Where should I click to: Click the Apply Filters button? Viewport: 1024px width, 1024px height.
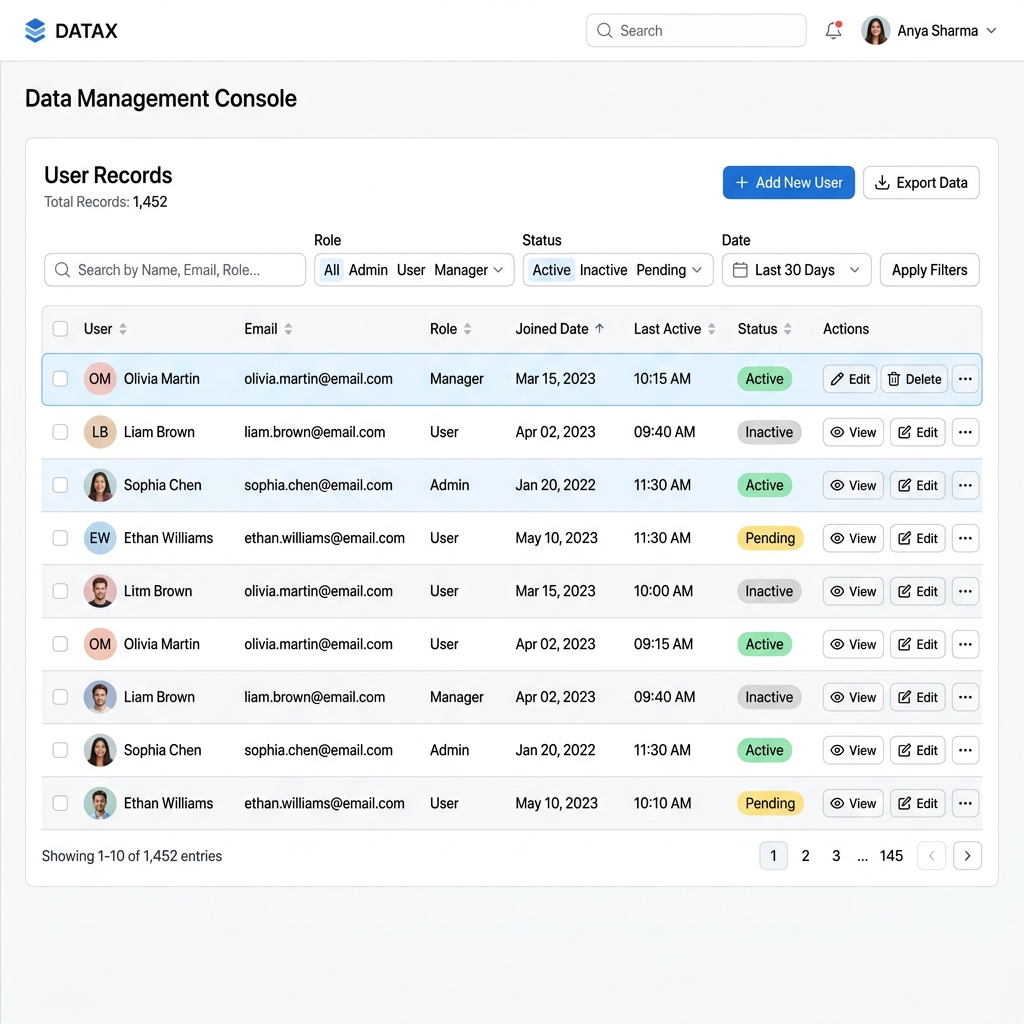point(929,270)
